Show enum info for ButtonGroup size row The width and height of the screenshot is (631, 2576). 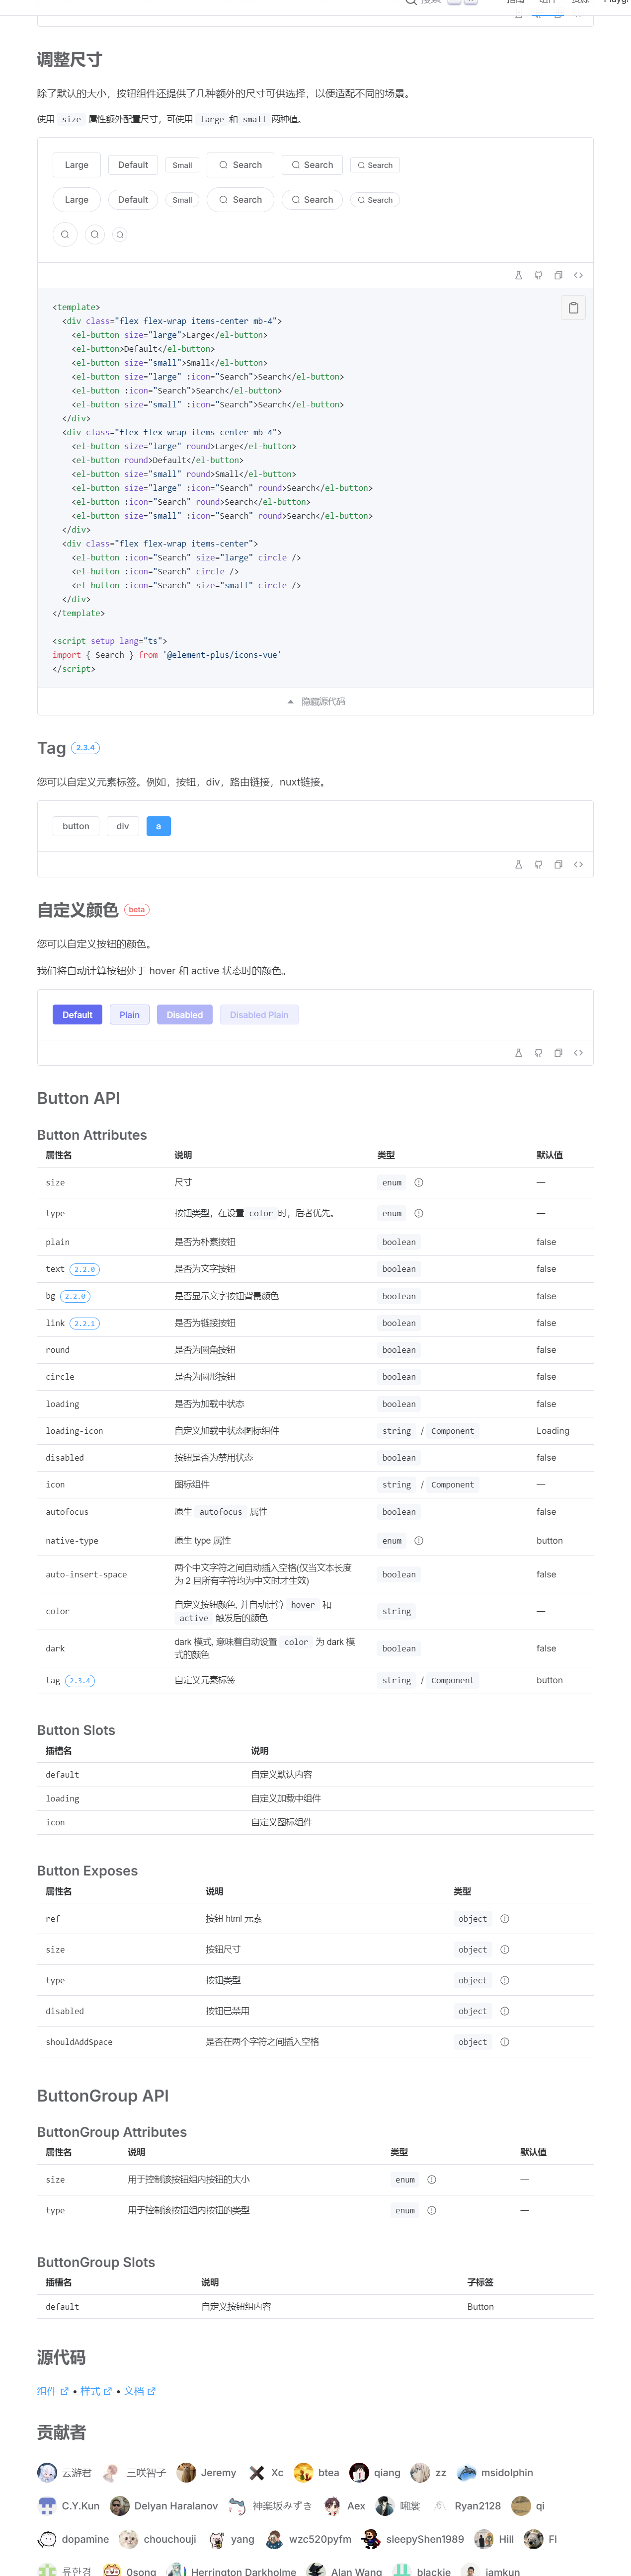coord(432,2179)
